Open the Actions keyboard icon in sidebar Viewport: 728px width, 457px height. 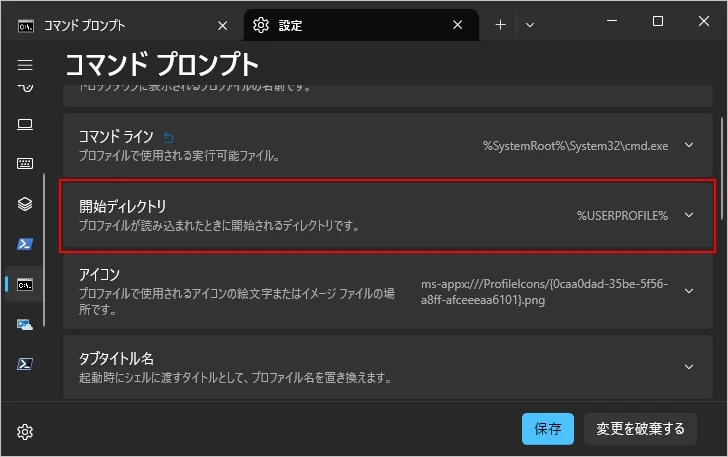coord(25,163)
